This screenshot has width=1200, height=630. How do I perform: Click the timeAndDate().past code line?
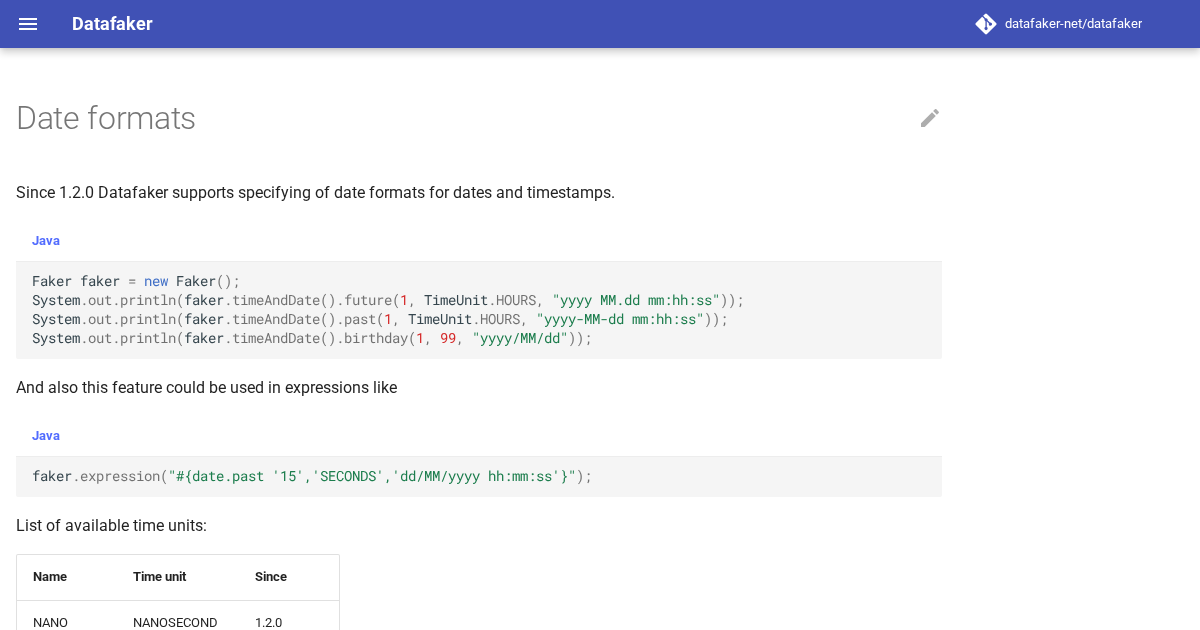click(x=380, y=320)
